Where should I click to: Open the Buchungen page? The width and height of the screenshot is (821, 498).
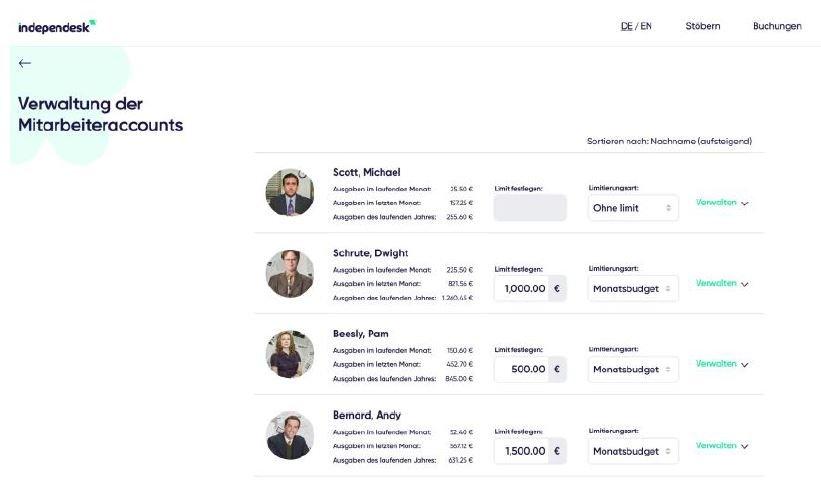tap(777, 26)
